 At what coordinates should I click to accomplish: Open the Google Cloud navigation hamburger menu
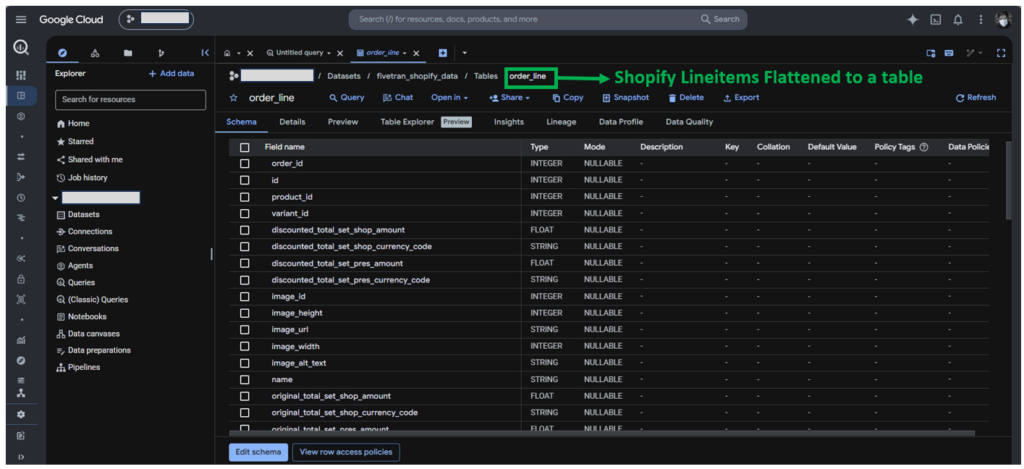21,20
